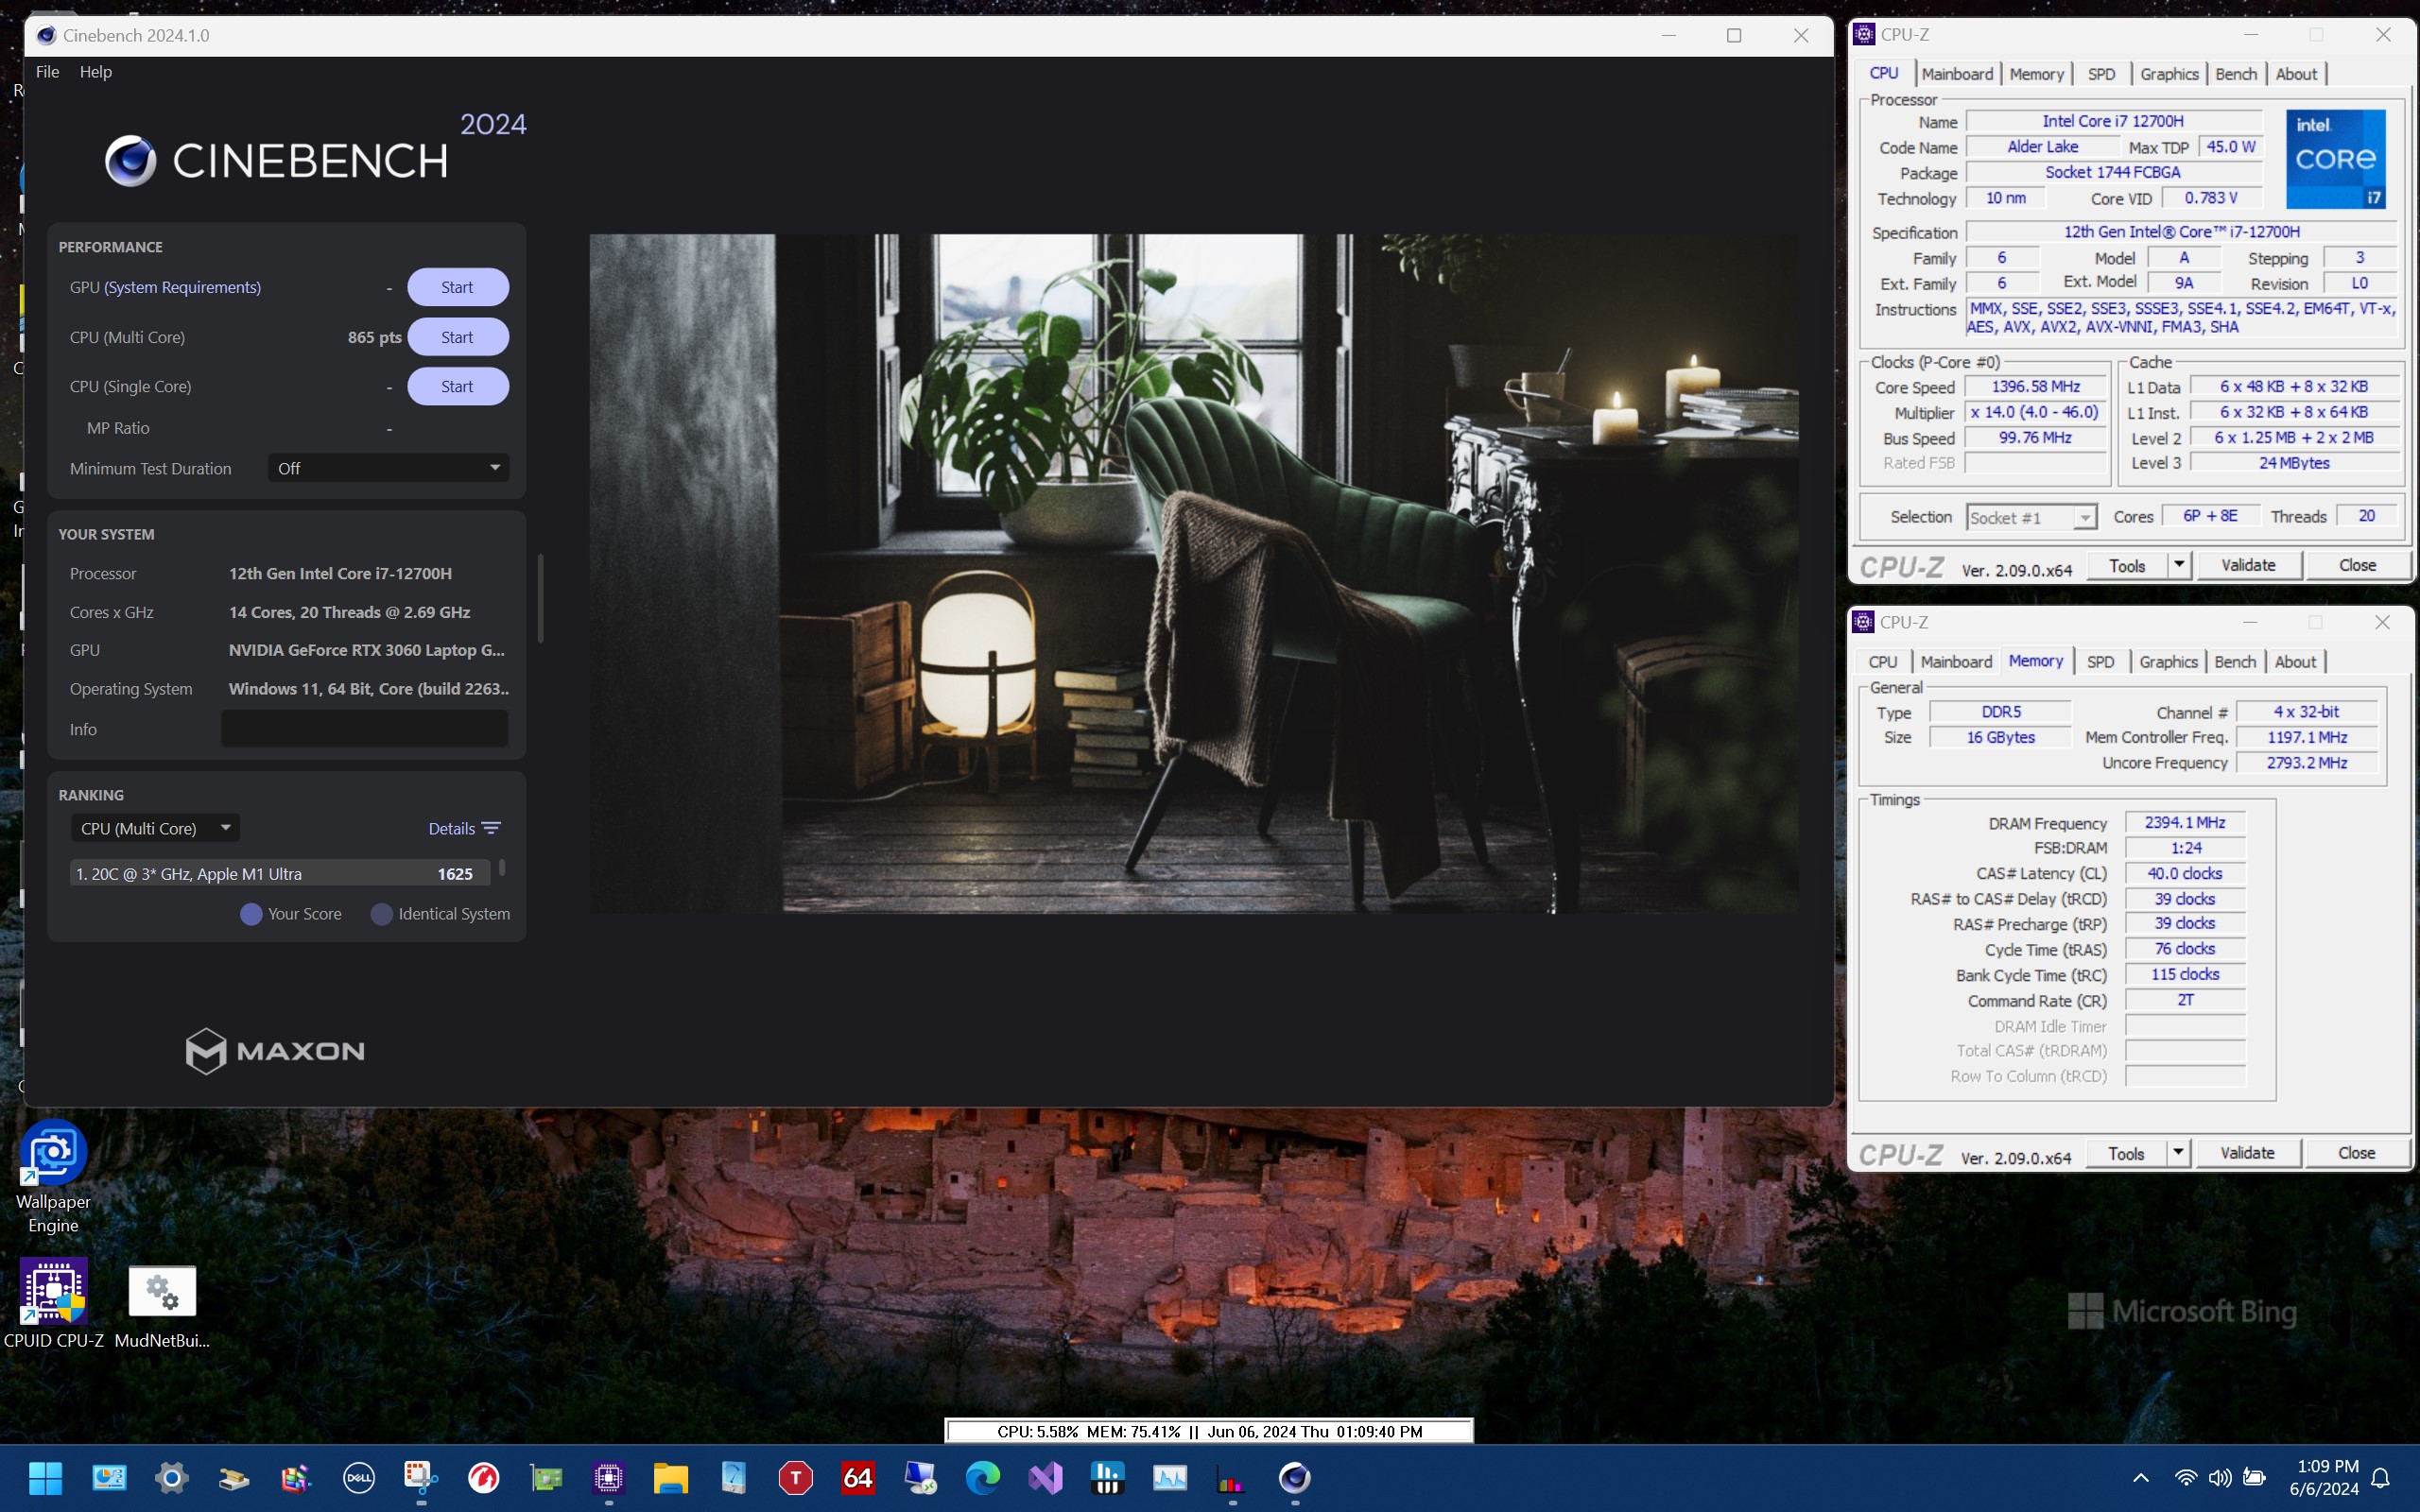
Task: Open the Settings gear in the taskbar
Action: pos(172,1477)
